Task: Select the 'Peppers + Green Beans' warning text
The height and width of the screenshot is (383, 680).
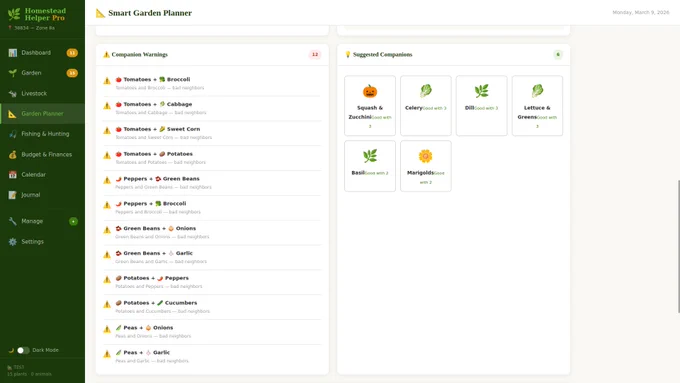Action: tap(157, 179)
